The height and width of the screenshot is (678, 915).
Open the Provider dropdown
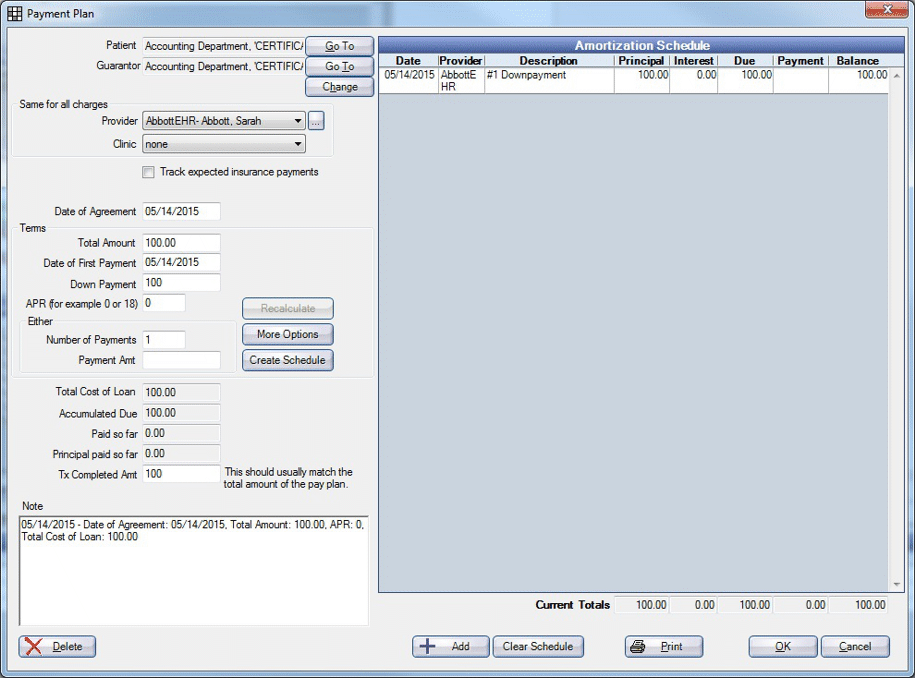(x=297, y=121)
